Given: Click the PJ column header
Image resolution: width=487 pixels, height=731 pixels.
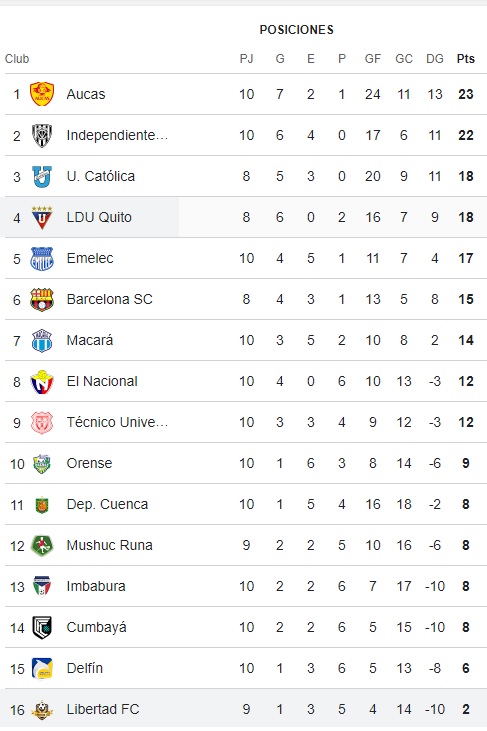Looking at the screenshot, I should point(247,59).
